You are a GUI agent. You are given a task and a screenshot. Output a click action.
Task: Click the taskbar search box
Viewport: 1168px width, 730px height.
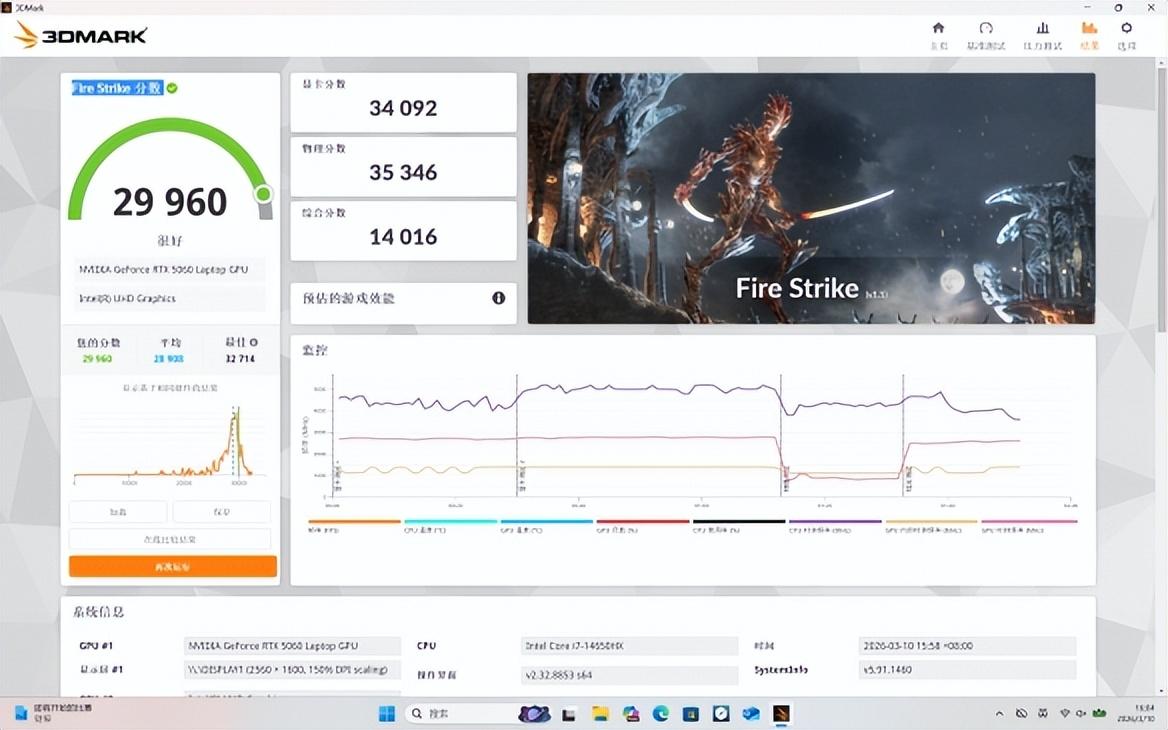tap(458, 714)
